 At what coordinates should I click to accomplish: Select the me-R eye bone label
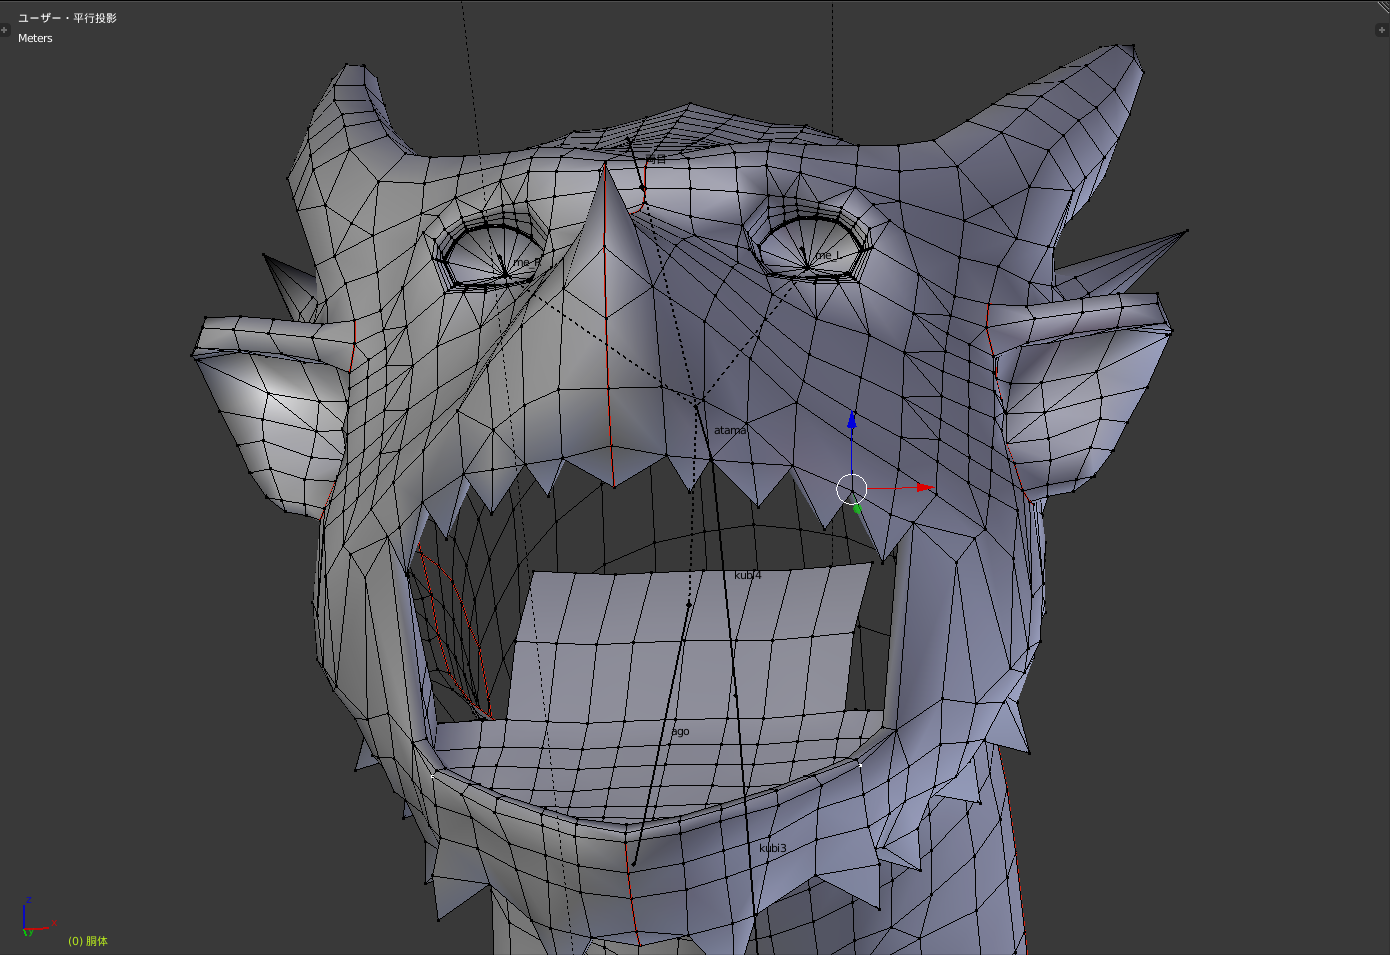tap(526, 262)
